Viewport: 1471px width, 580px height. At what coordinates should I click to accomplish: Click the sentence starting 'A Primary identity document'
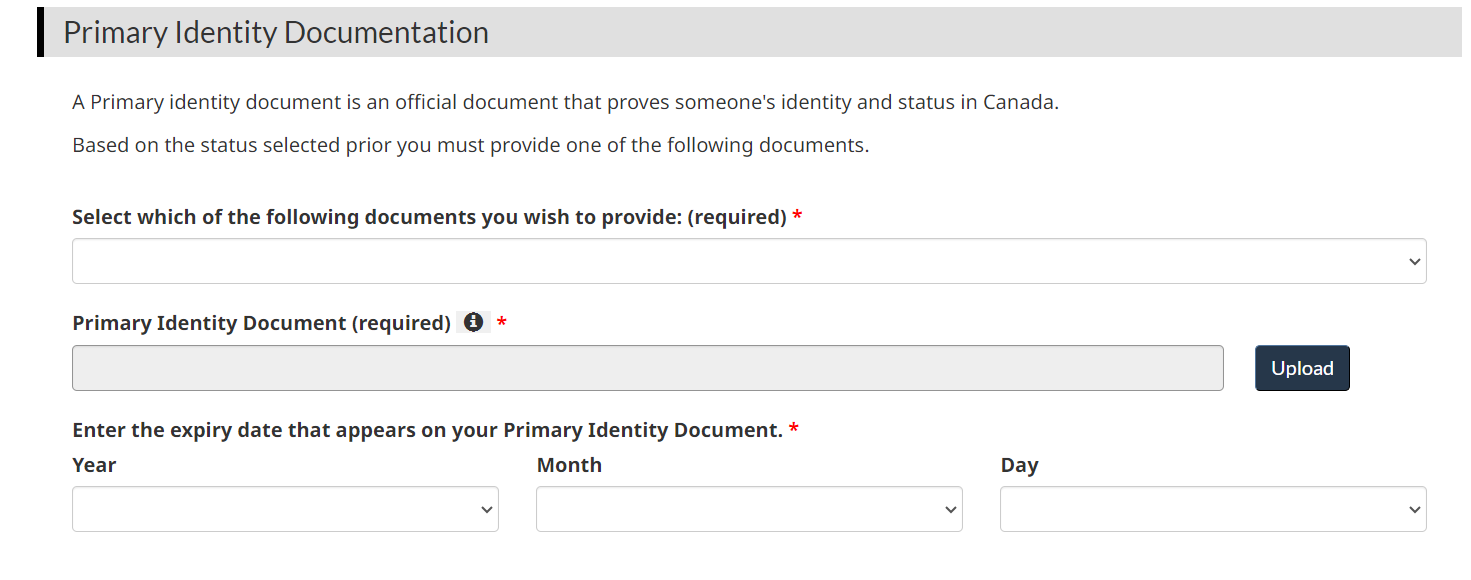tap(565, 102)
